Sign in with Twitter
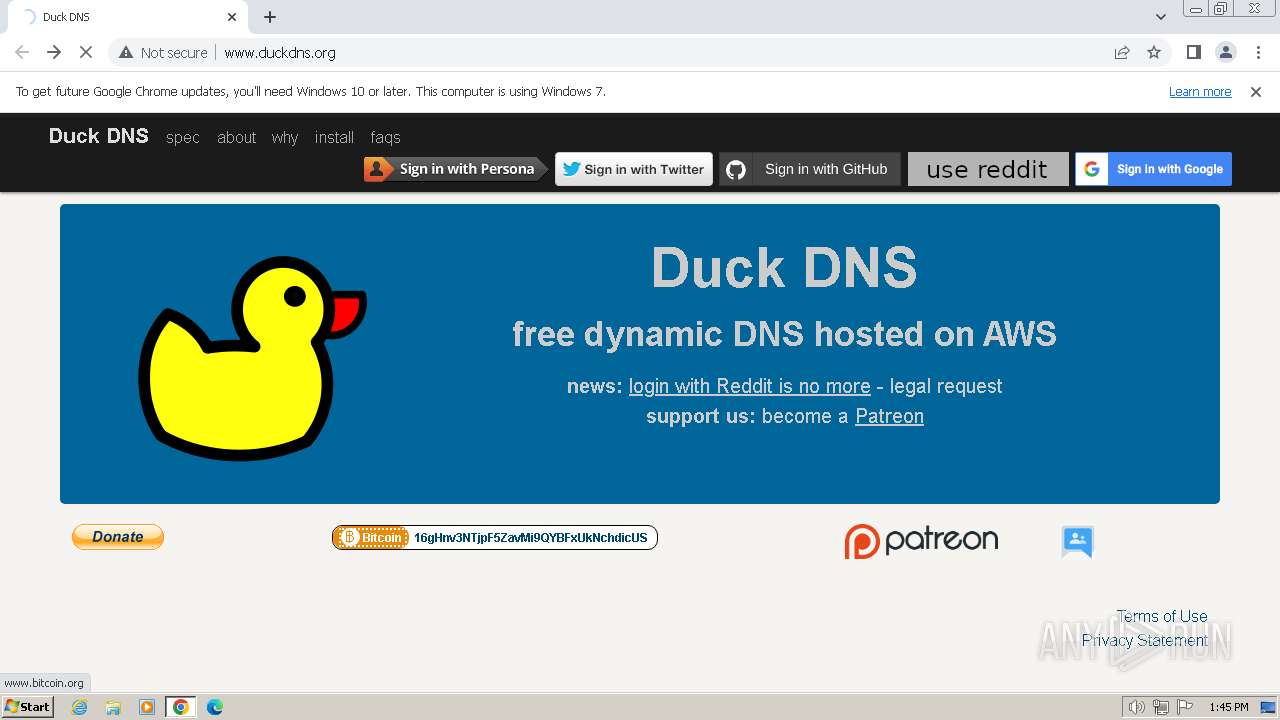Image resolution: width=1280 pixels, height=720 pixels. tap(634, 169)
